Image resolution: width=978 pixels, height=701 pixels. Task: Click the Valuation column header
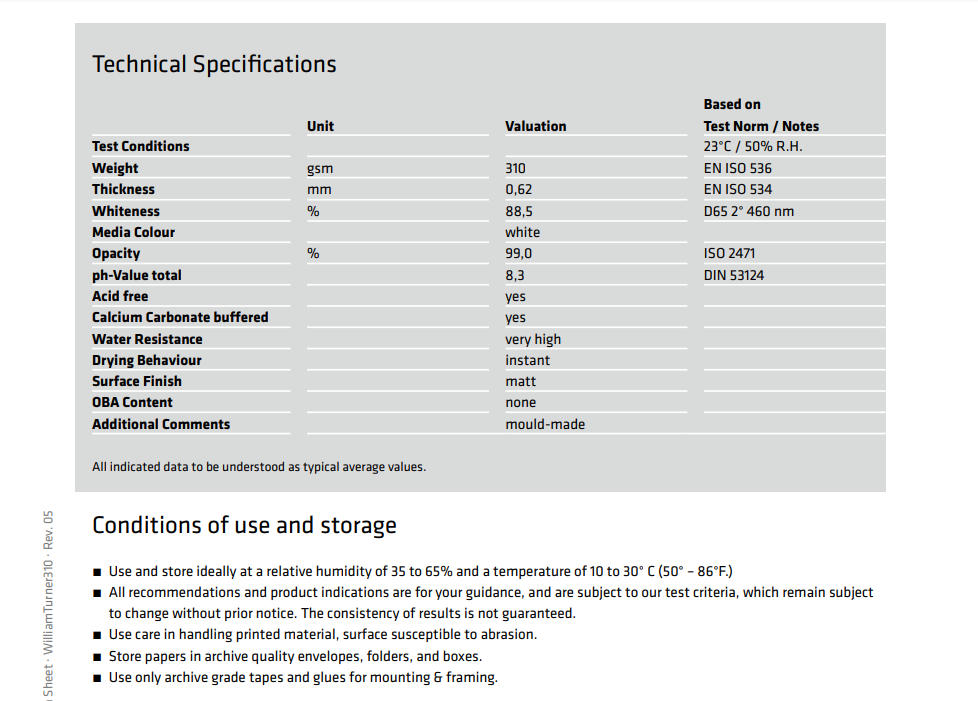pyautogui.click(x=536, y=126)
